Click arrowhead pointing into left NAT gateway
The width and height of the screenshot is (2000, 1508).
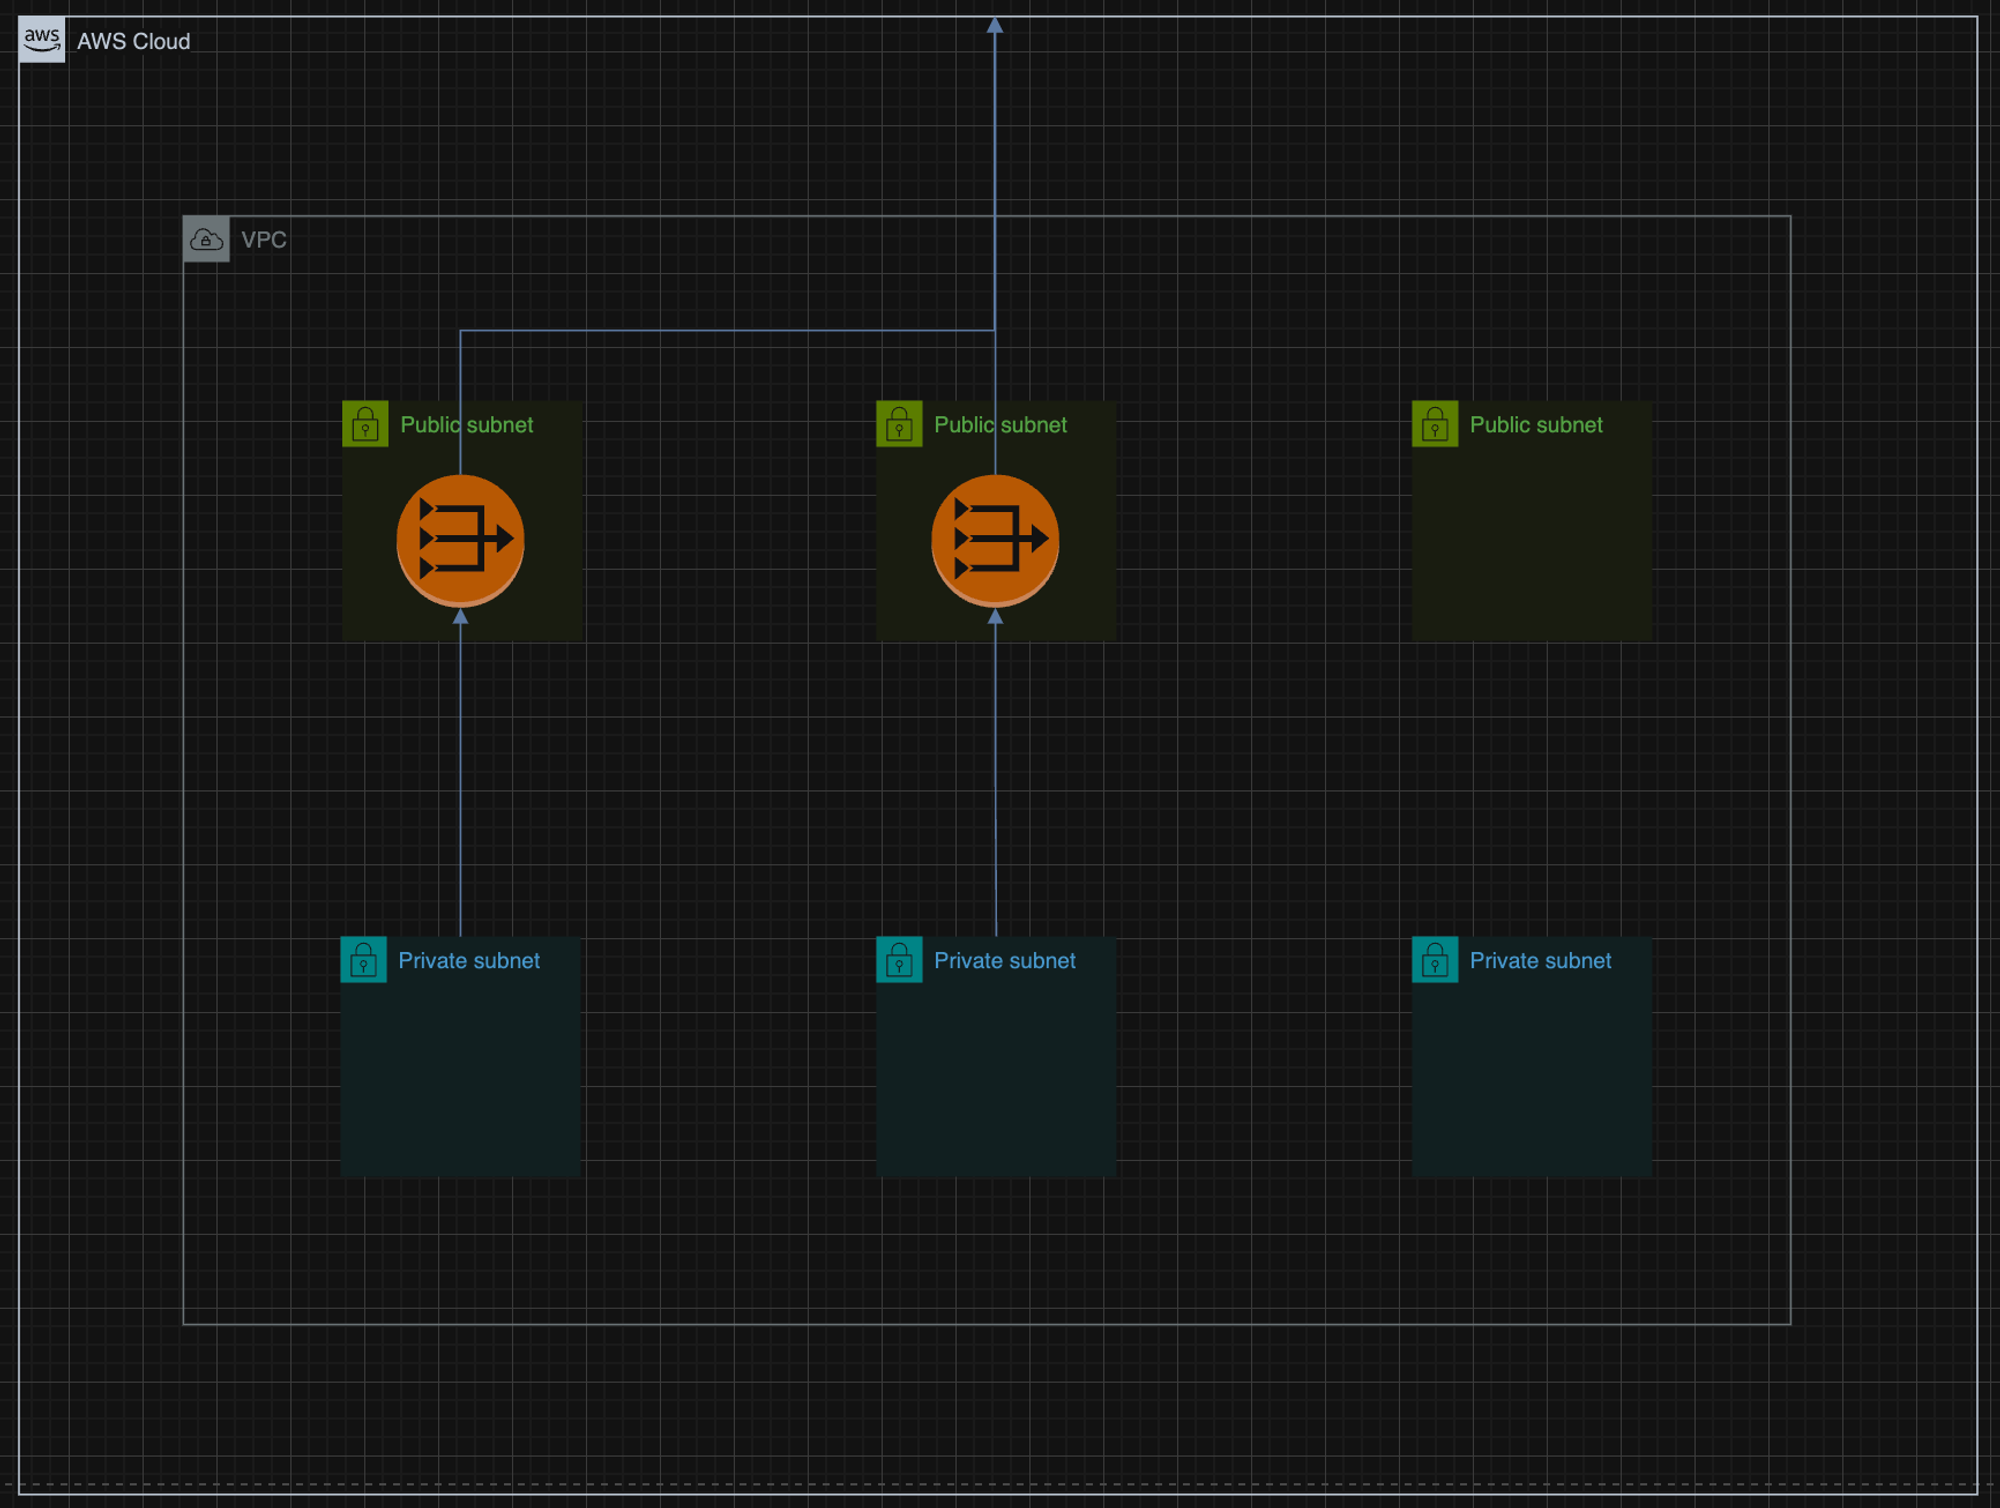click(460, 618)
